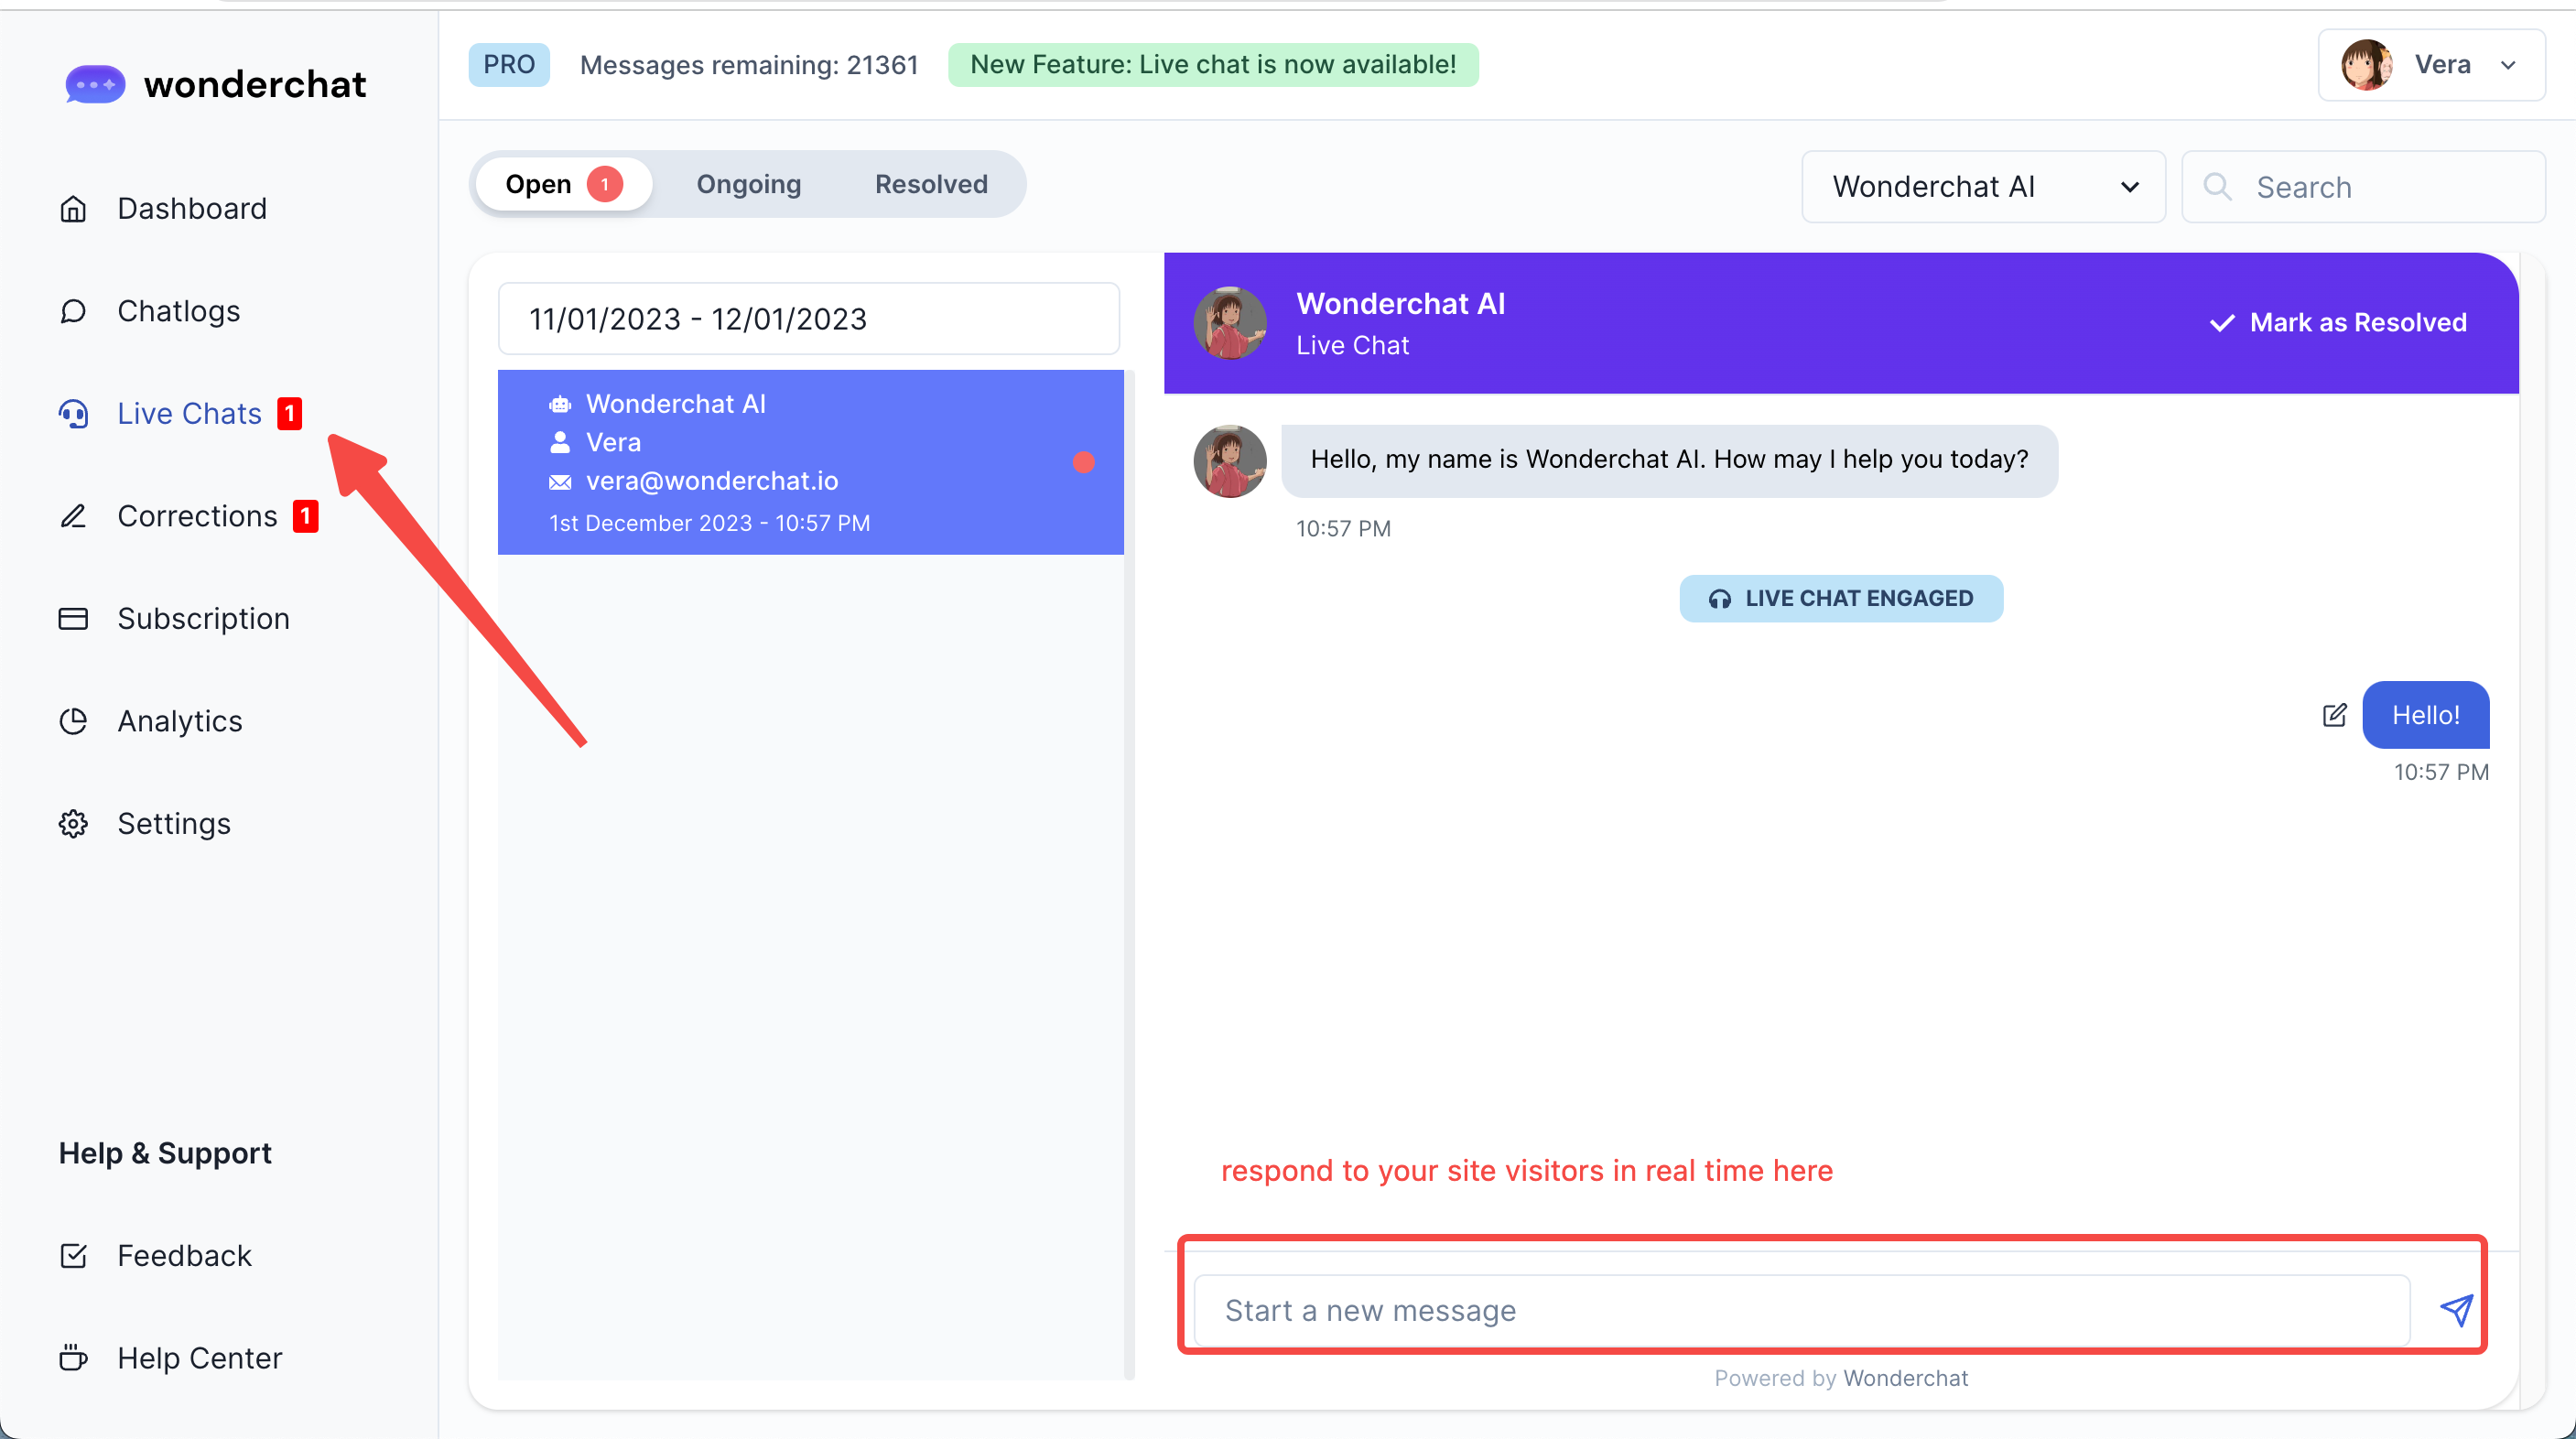This screenshot has width=2576, height=1439.
Task: Click the Wonderchat link in footer
Action: point(1905,1378)
